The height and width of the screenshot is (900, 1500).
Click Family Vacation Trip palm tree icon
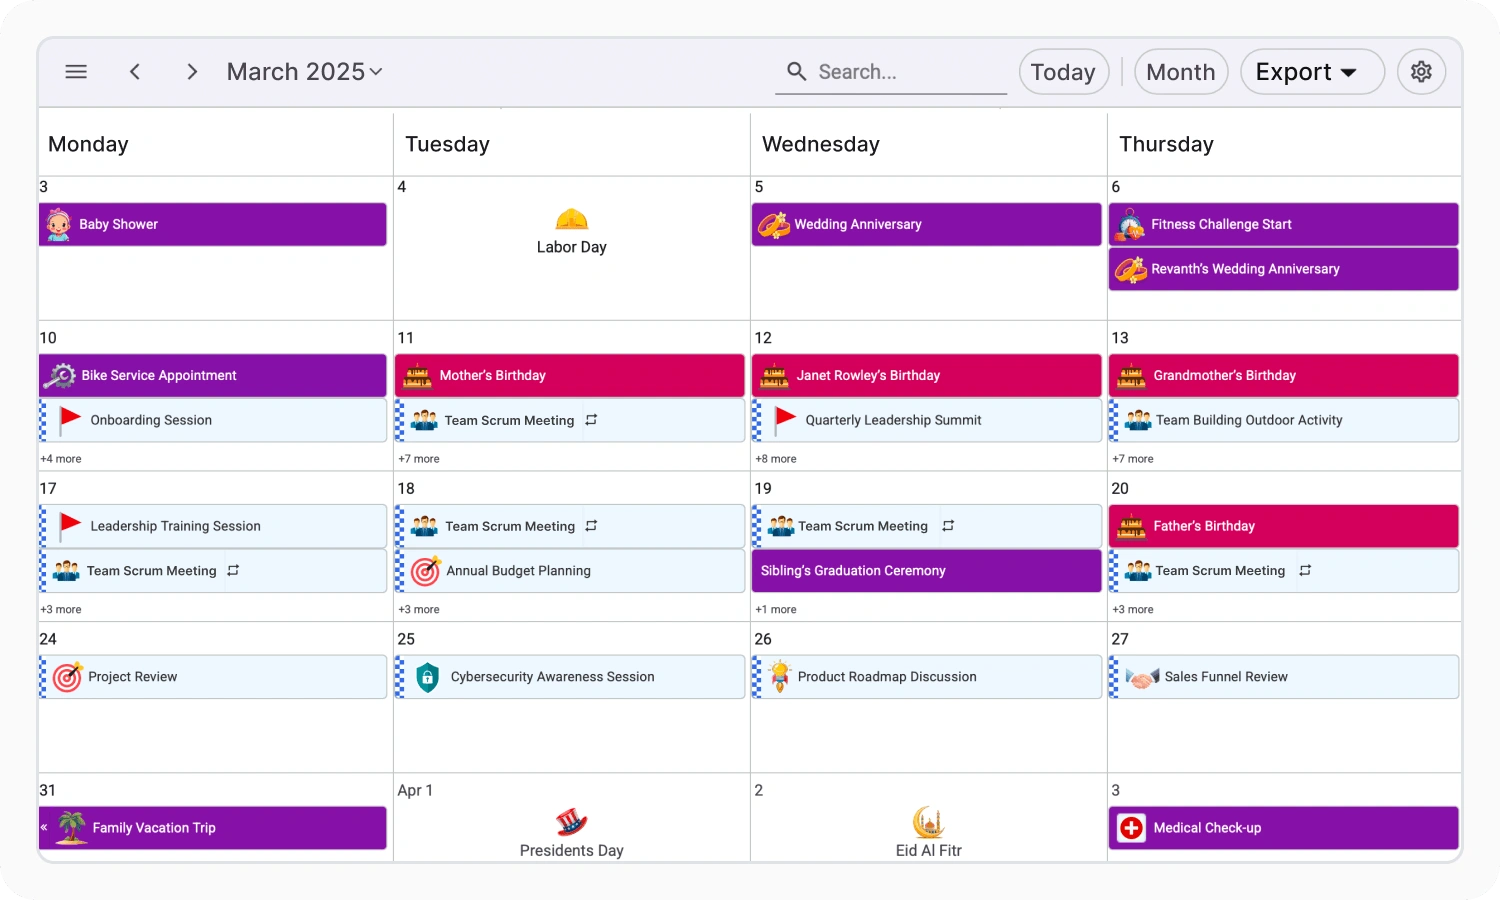71,828
